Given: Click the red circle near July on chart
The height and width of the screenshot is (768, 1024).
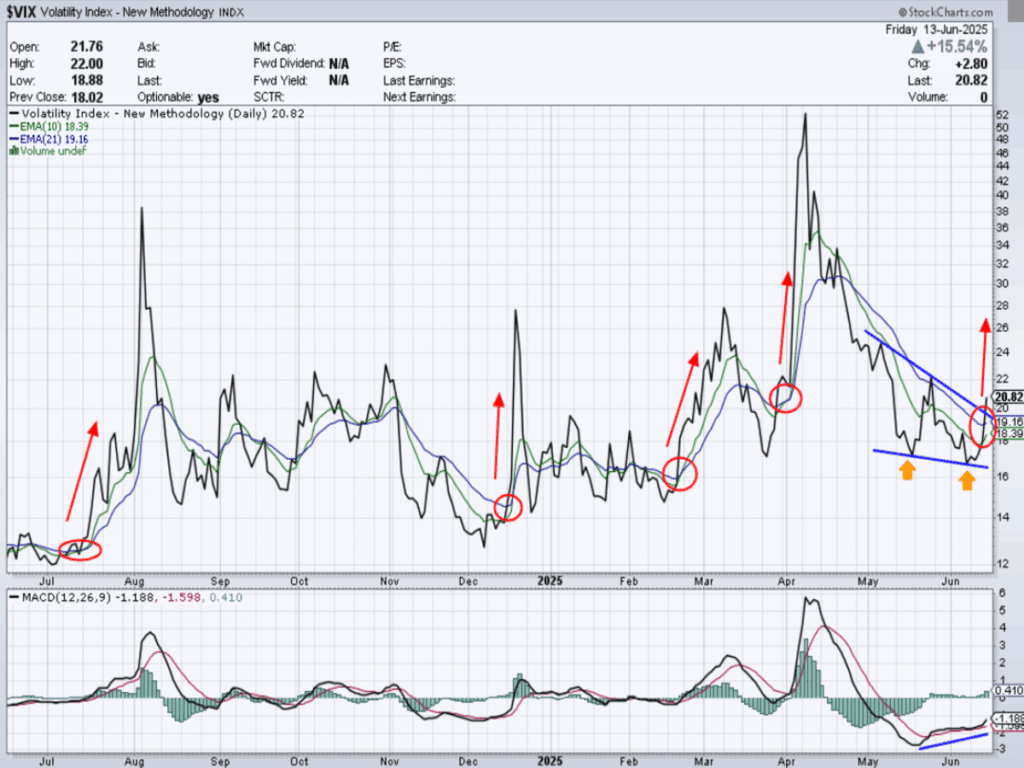Looking at the screenshot, I should [x=80, y=549].
